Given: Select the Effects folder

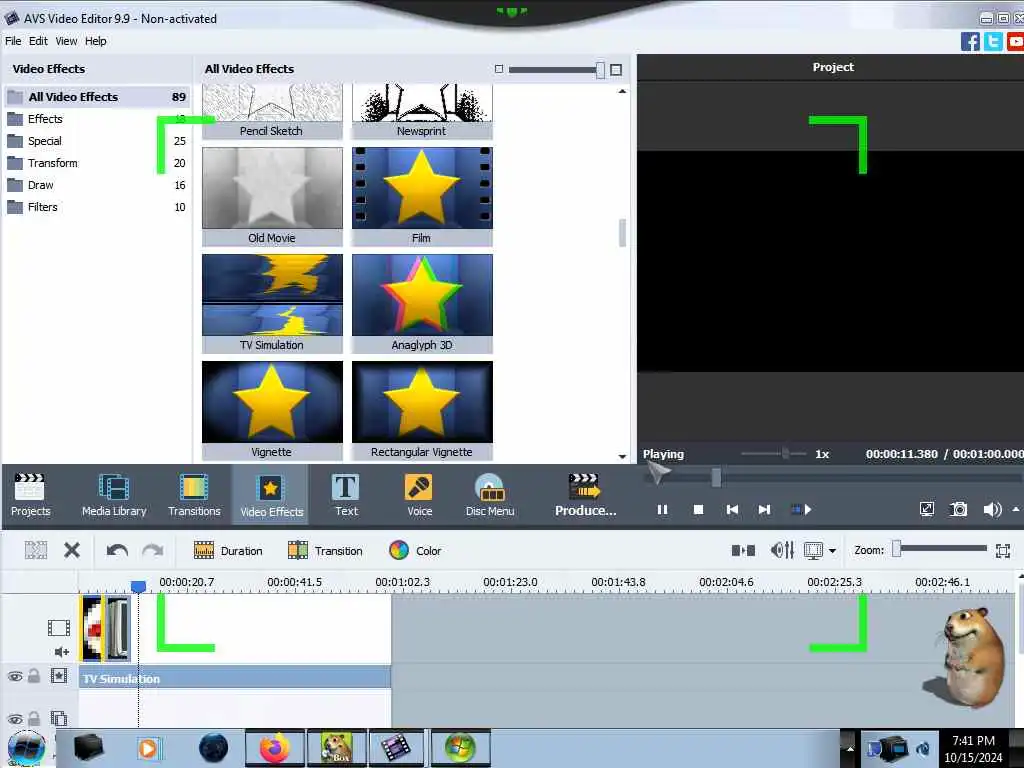Looking at the screenshot, I should [x=97, y=119].
